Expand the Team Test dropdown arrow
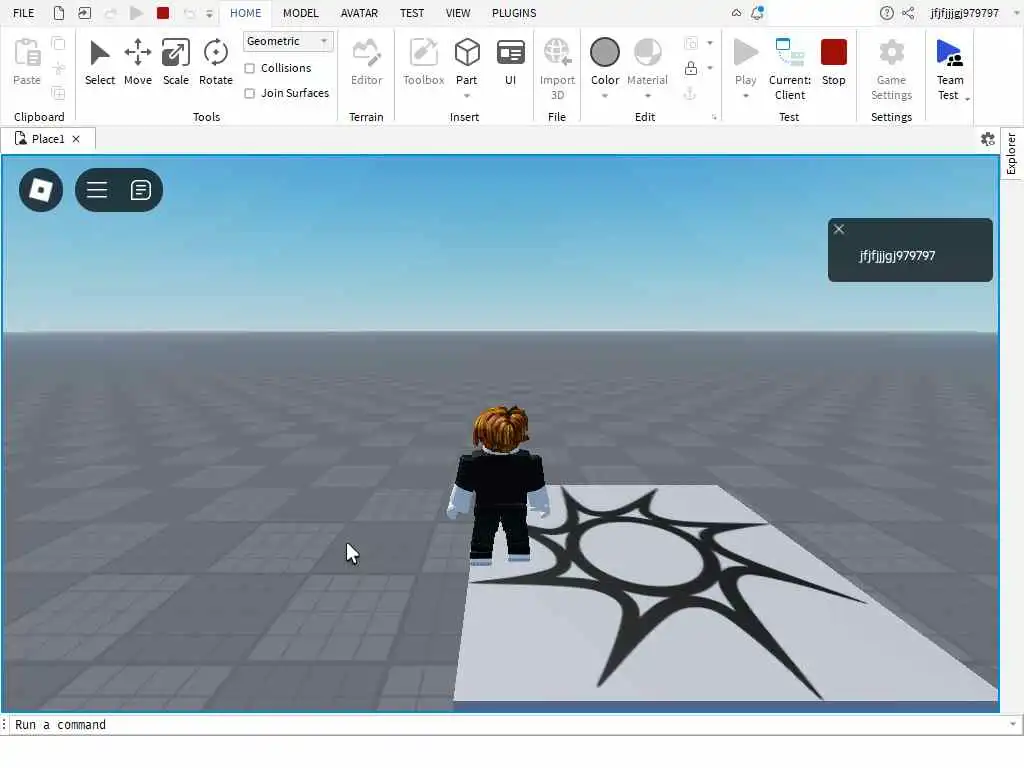The width and height of the screenshot is (1024, 768). [967, 99]
